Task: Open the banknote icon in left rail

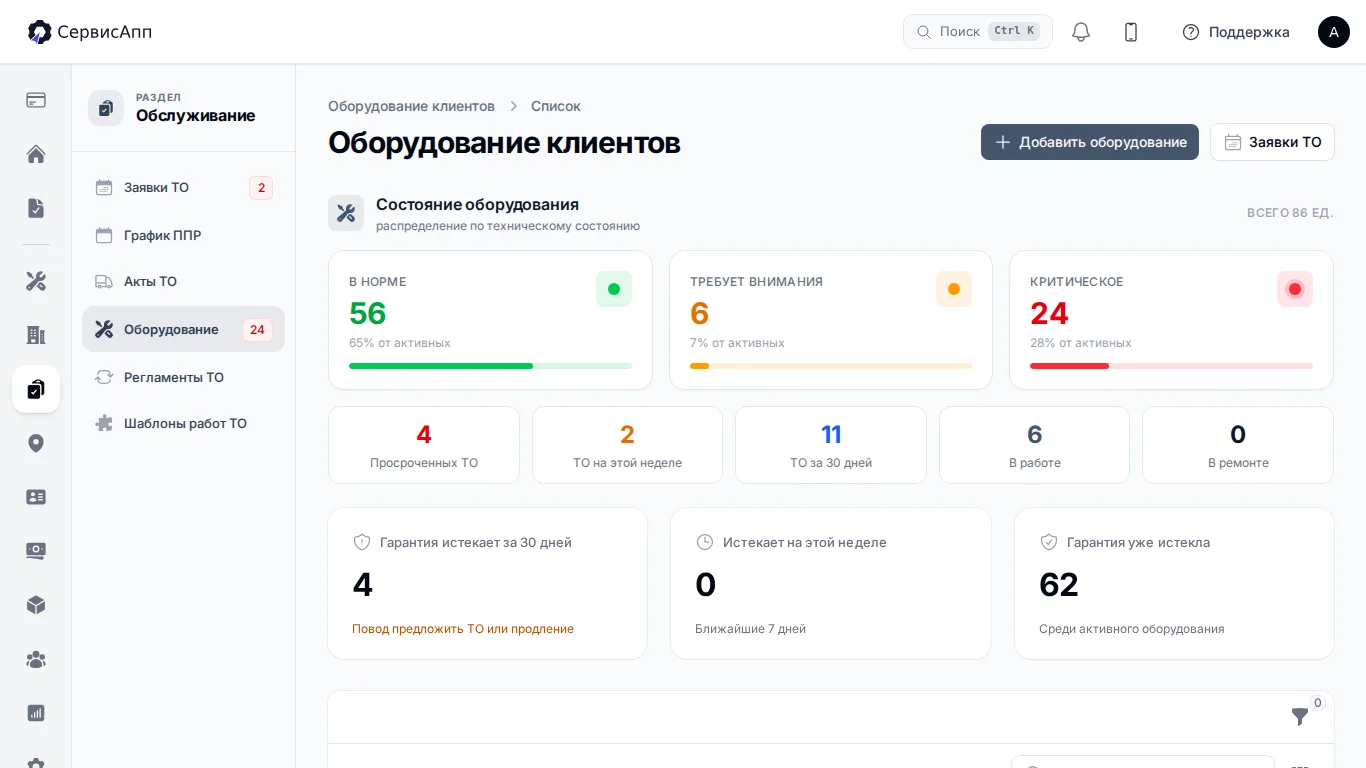Action: click(x=36, y=551)
